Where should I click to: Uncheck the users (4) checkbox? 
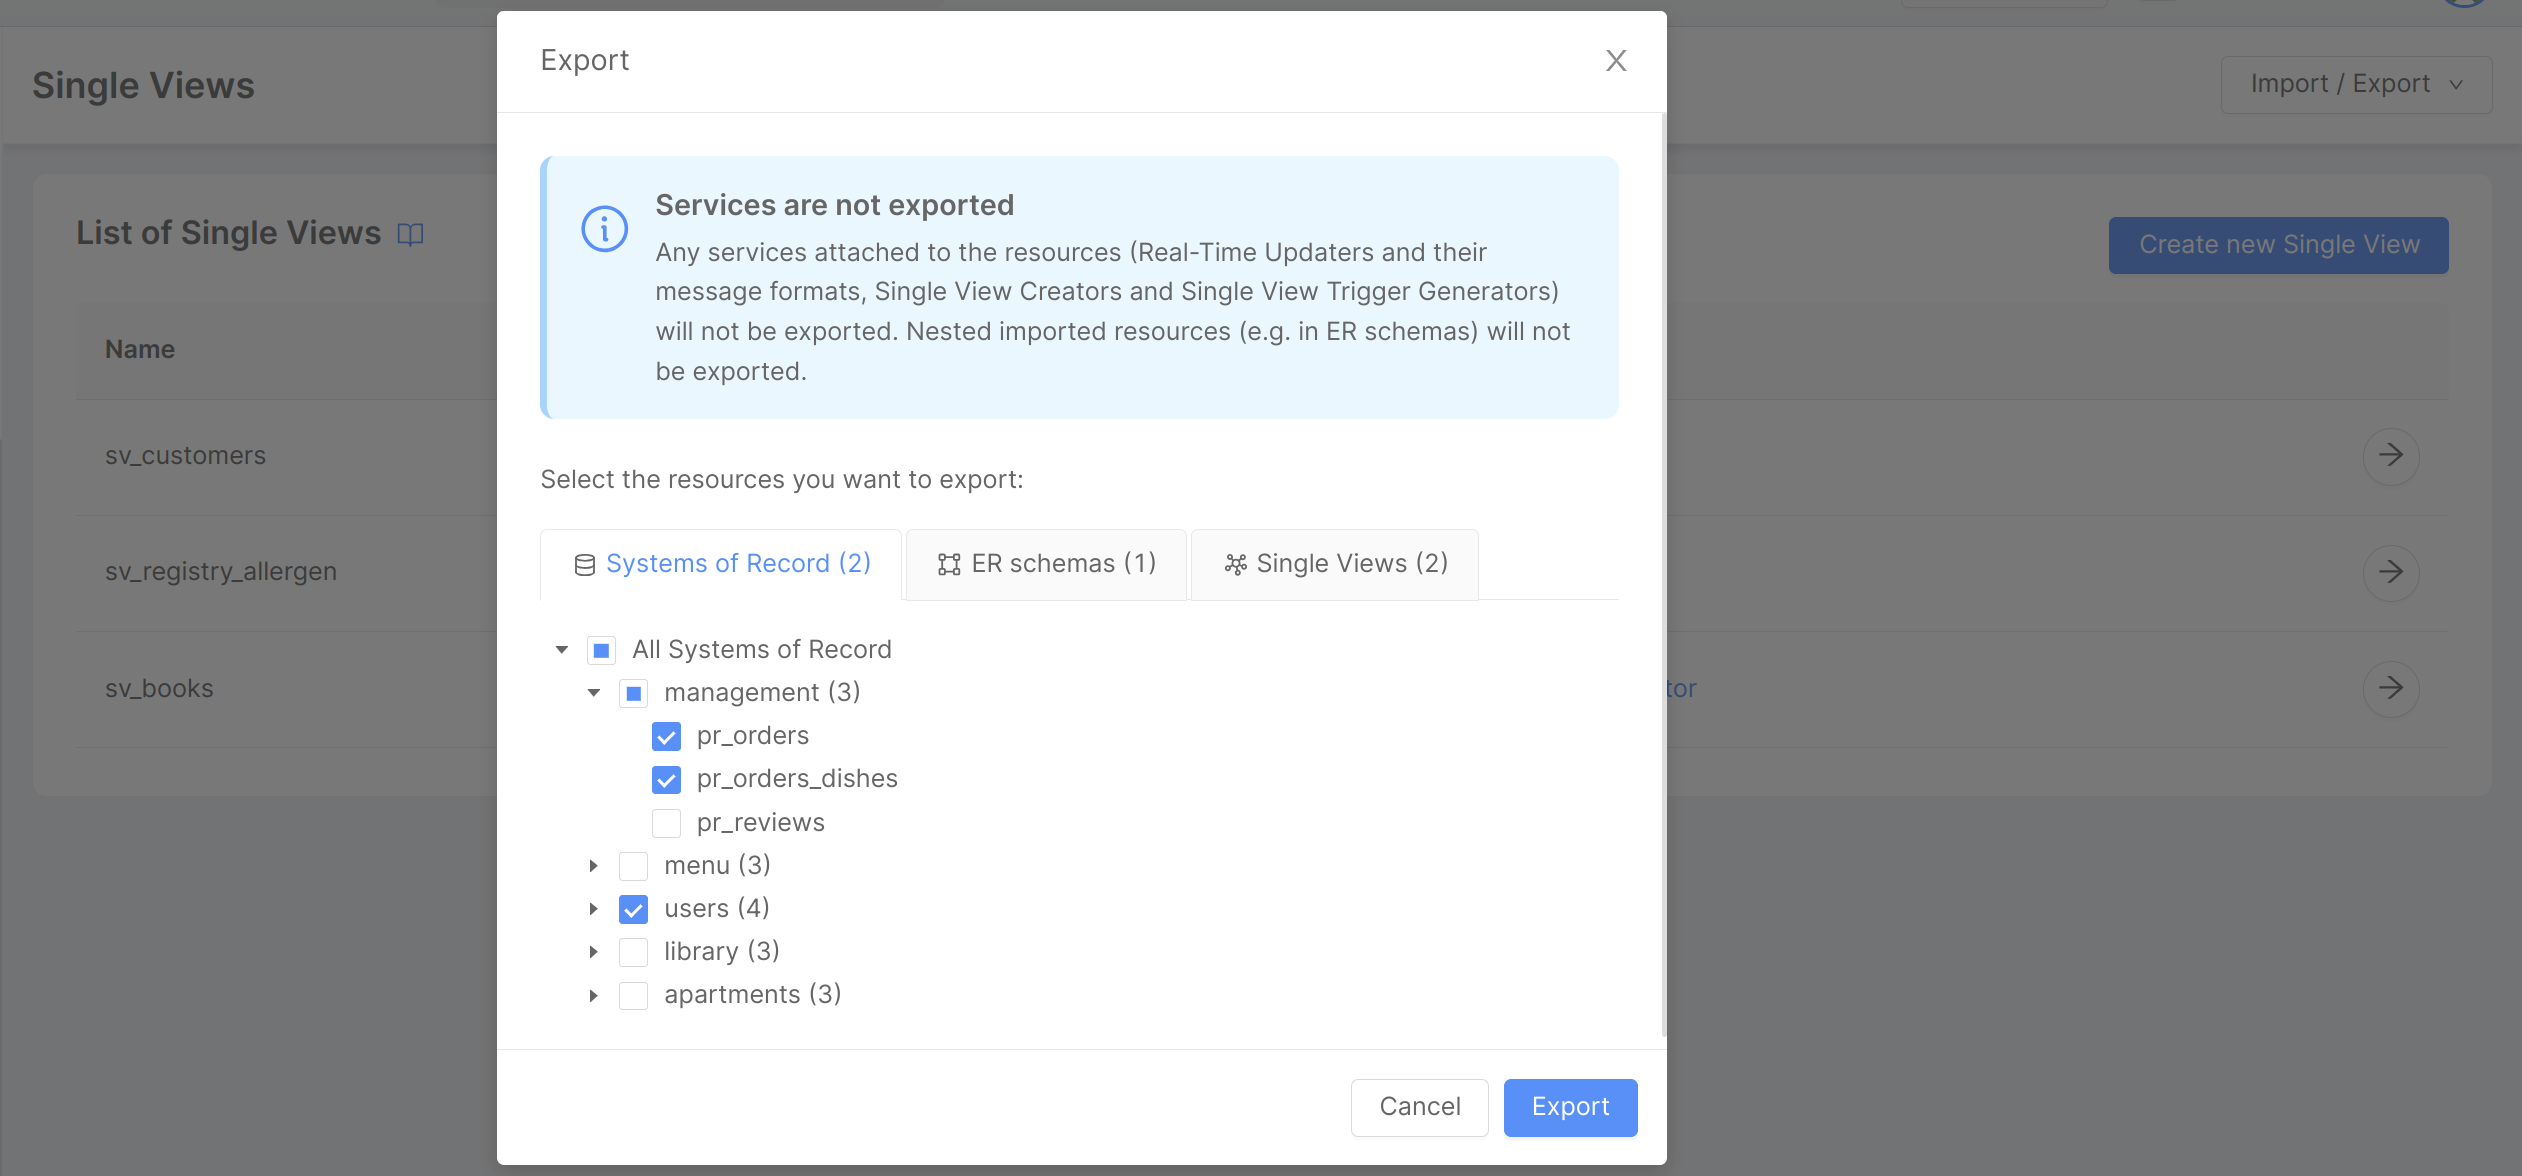[x=633, y=909]
